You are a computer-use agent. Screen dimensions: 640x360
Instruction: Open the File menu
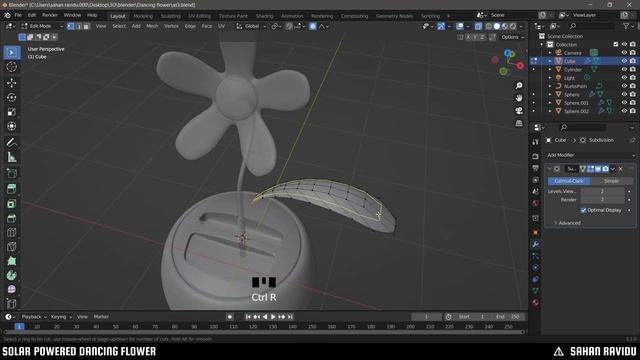coord(18,16)
